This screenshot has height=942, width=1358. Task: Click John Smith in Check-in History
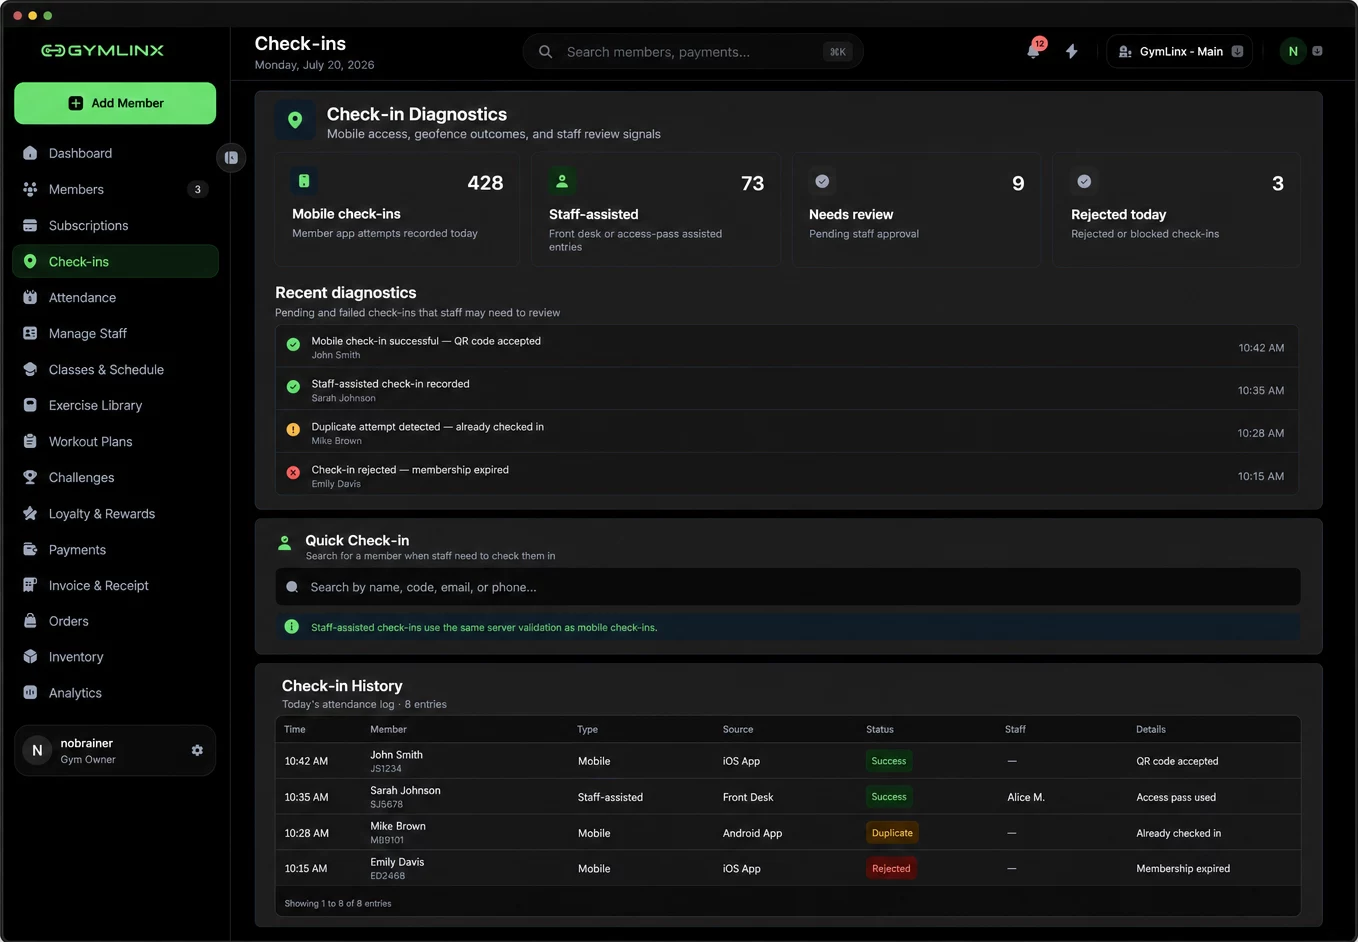click(396, 755)
